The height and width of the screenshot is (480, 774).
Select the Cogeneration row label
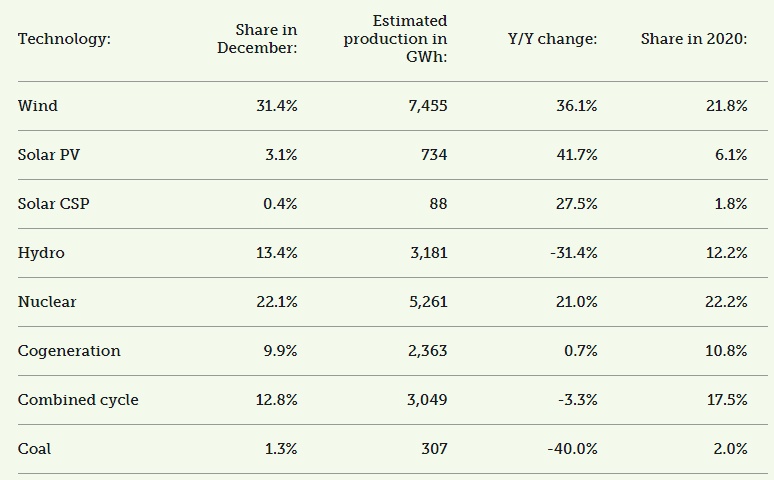click(69, 351)
